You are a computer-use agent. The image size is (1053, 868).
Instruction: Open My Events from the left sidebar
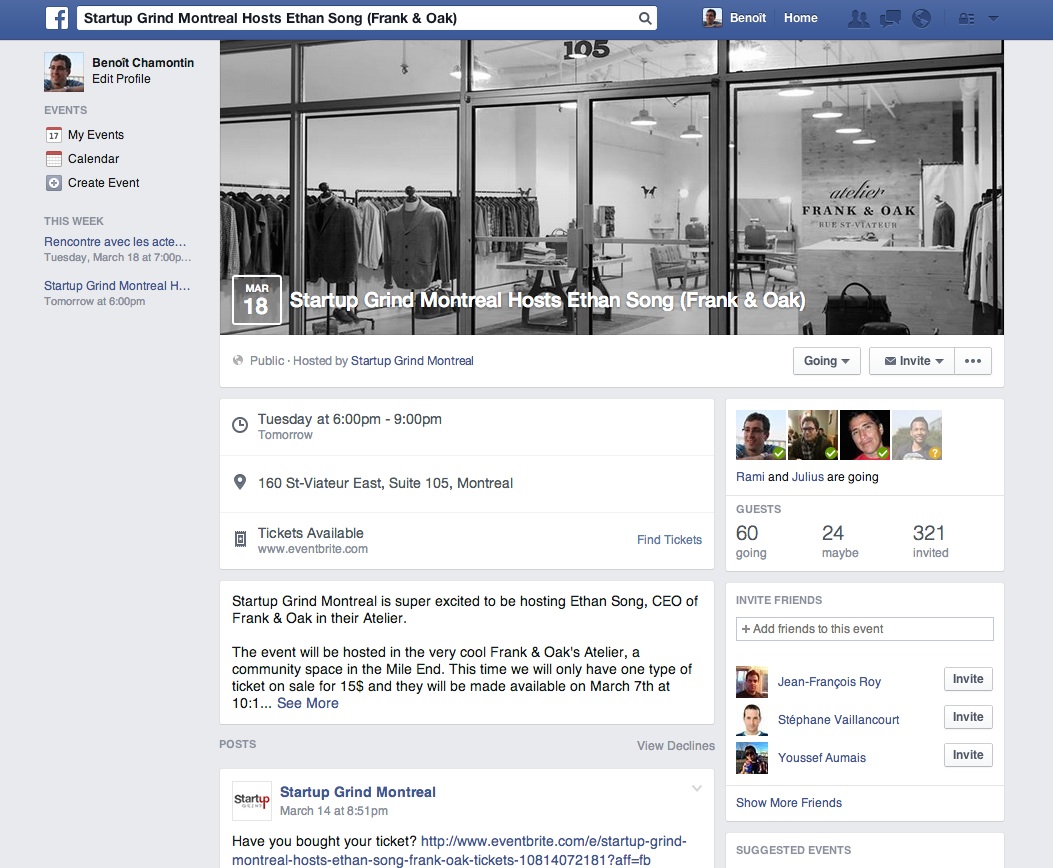[95, 134]
